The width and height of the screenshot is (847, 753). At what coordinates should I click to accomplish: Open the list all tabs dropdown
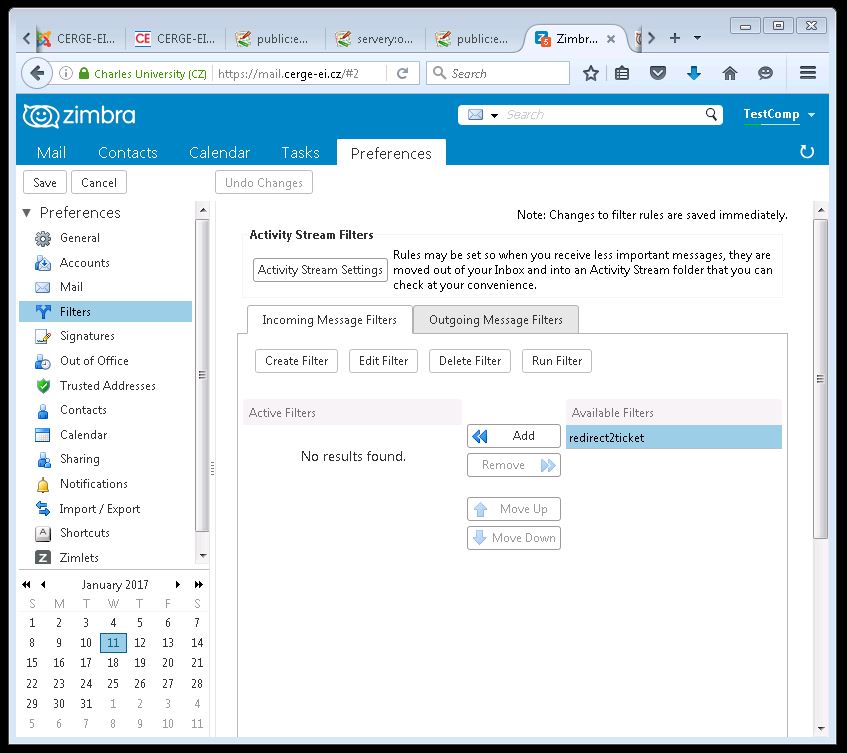(697, 38)
